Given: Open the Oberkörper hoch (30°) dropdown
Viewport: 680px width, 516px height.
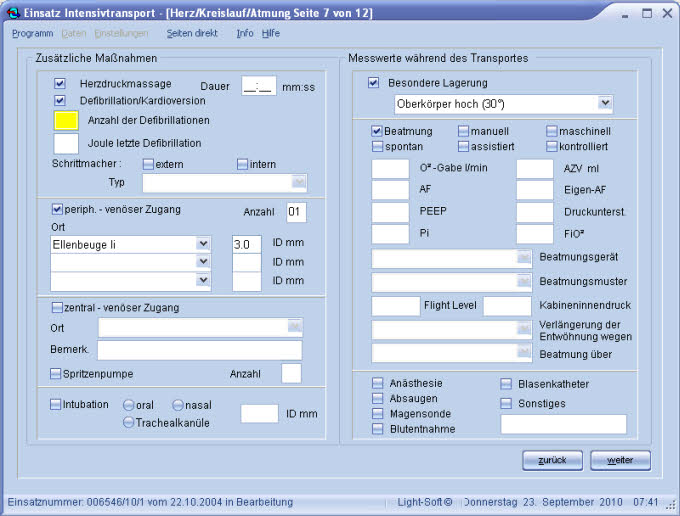Looking at the screenshot, I should pos(605,103).
